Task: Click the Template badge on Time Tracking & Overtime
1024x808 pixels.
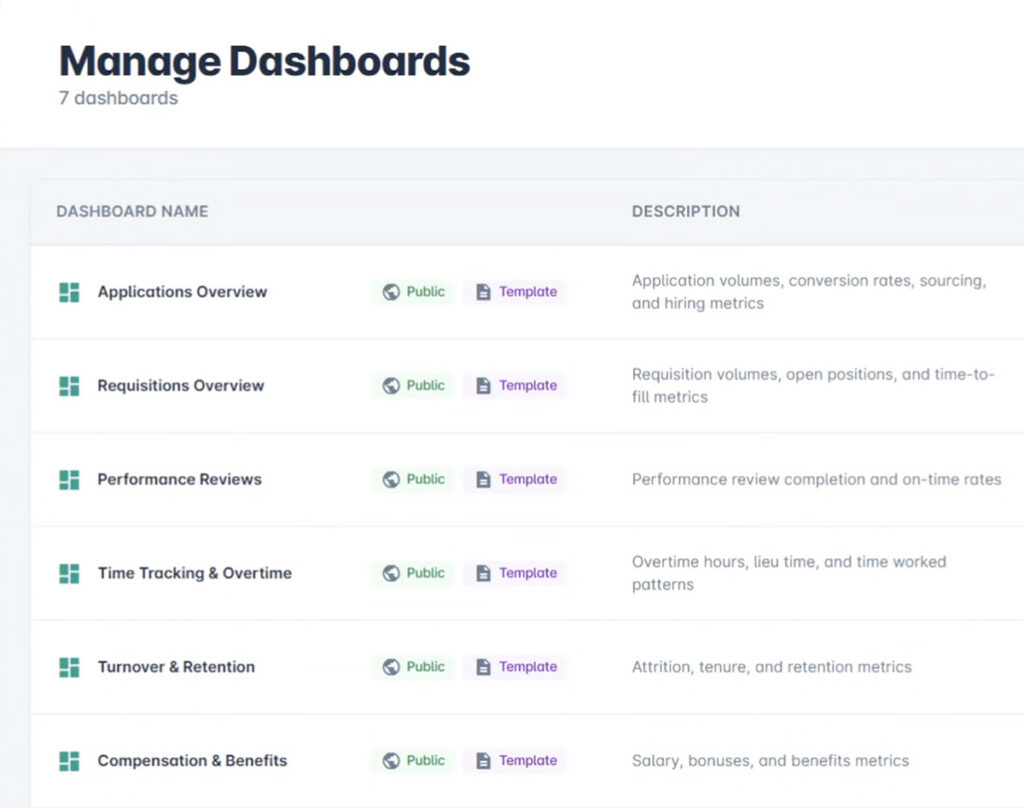Action: pyautogui.click(x=515, y=574)
